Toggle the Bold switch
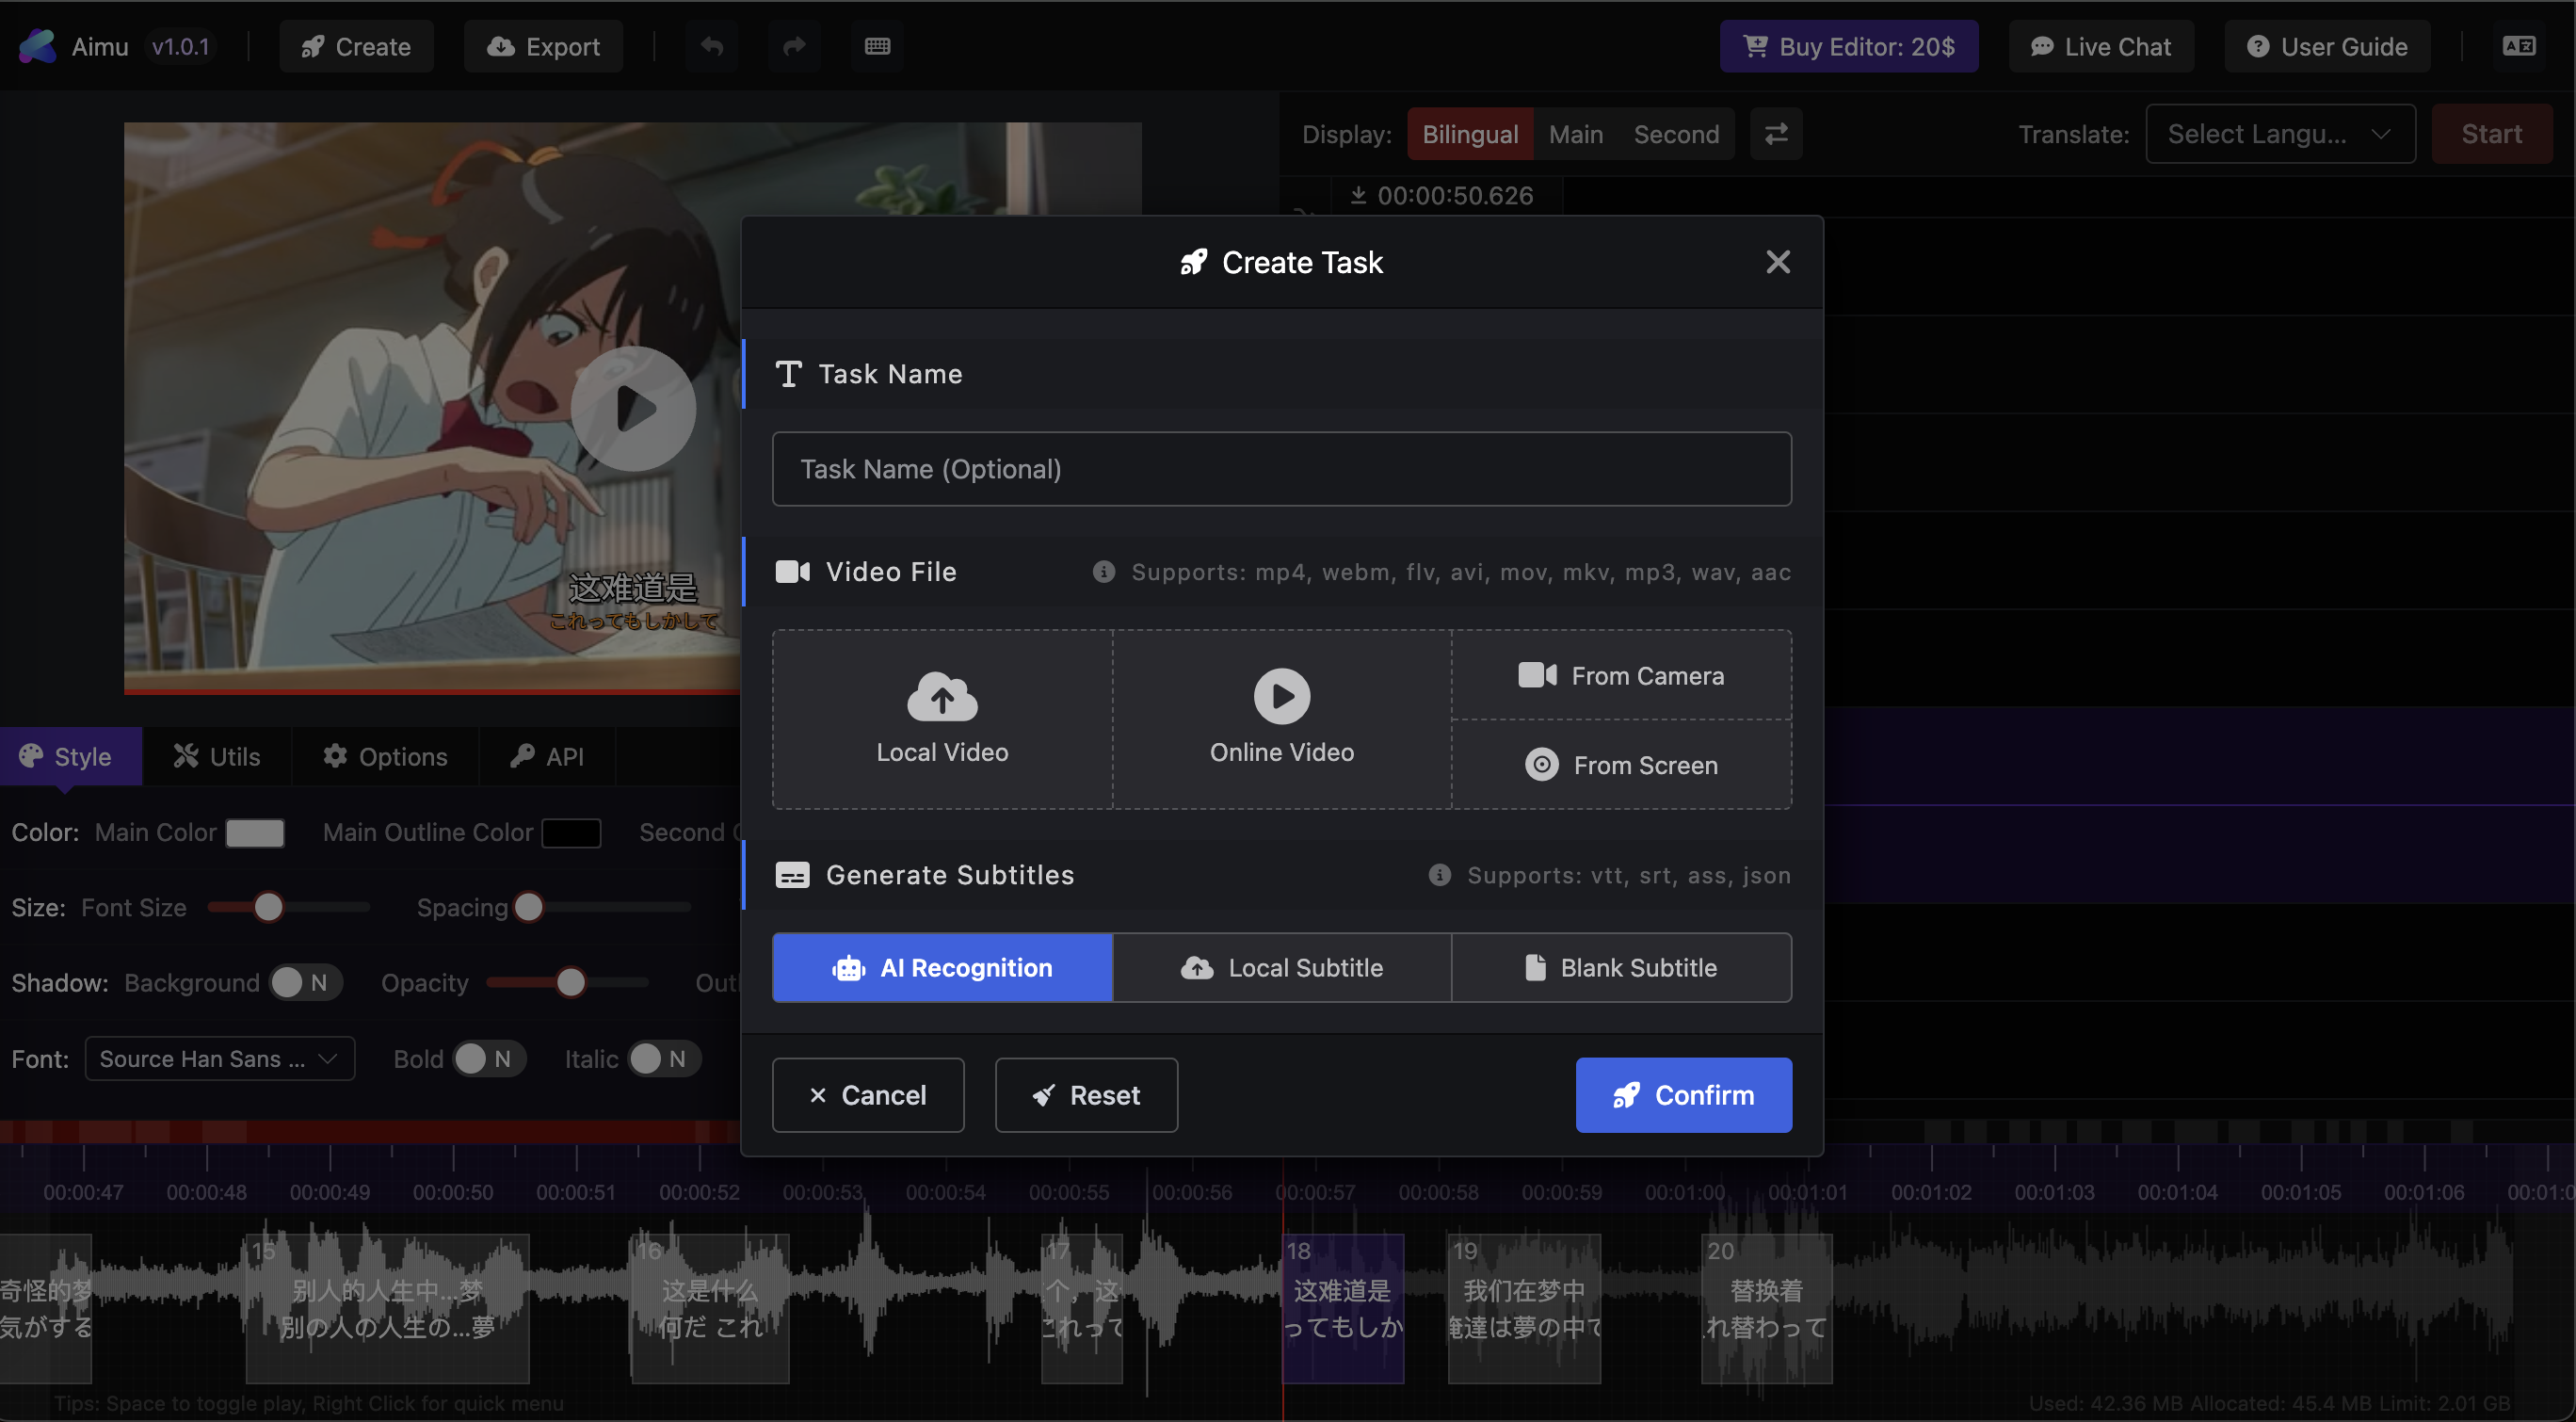Screen dimensions: 2576x1422 [x=489, y=1059]
